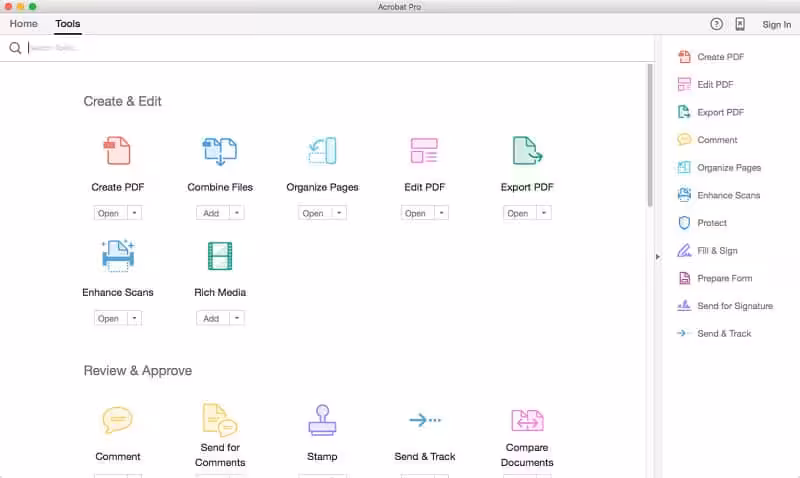Select Enhance Scans icon in right sidebar
The image size is (800, 478).
pos(684,195)
